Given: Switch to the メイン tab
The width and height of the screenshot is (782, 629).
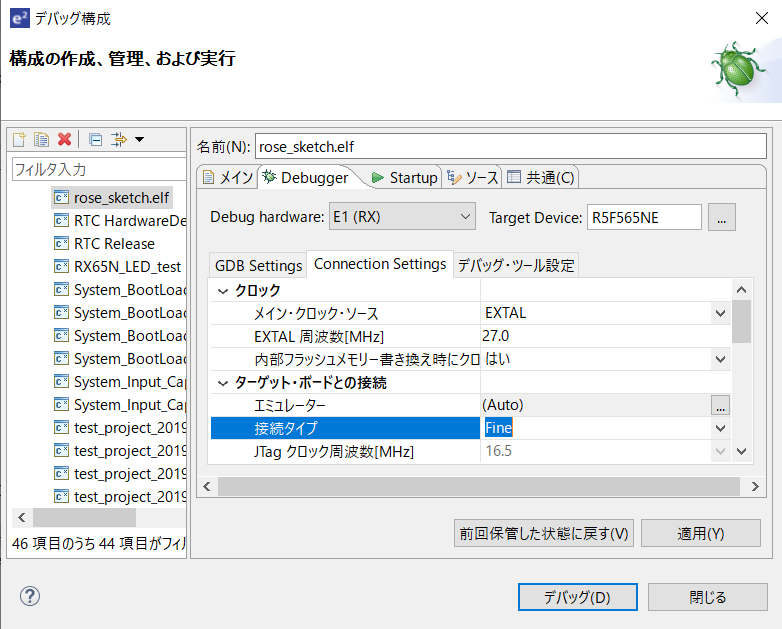Looking at the screenshot, I should click(x=227, y=178).
